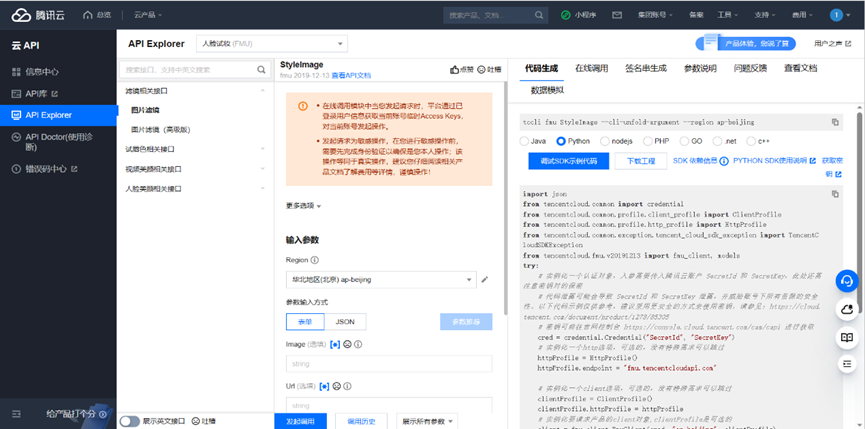
Task: Collapse the sidebar with the bottom-left icon
Action: [16, 414]
